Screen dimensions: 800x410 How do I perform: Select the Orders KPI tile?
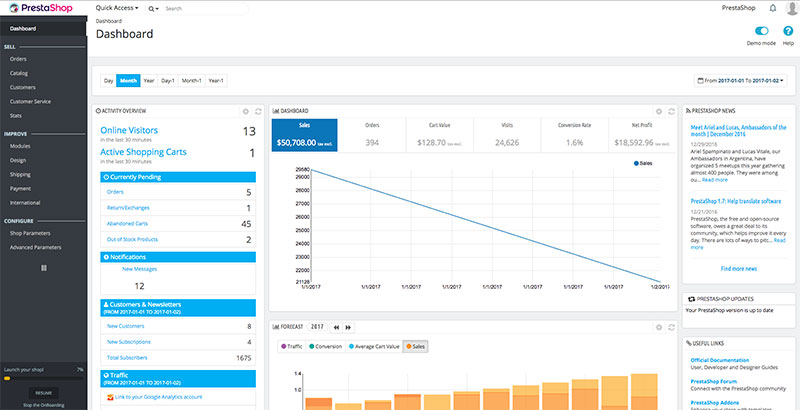372,135
